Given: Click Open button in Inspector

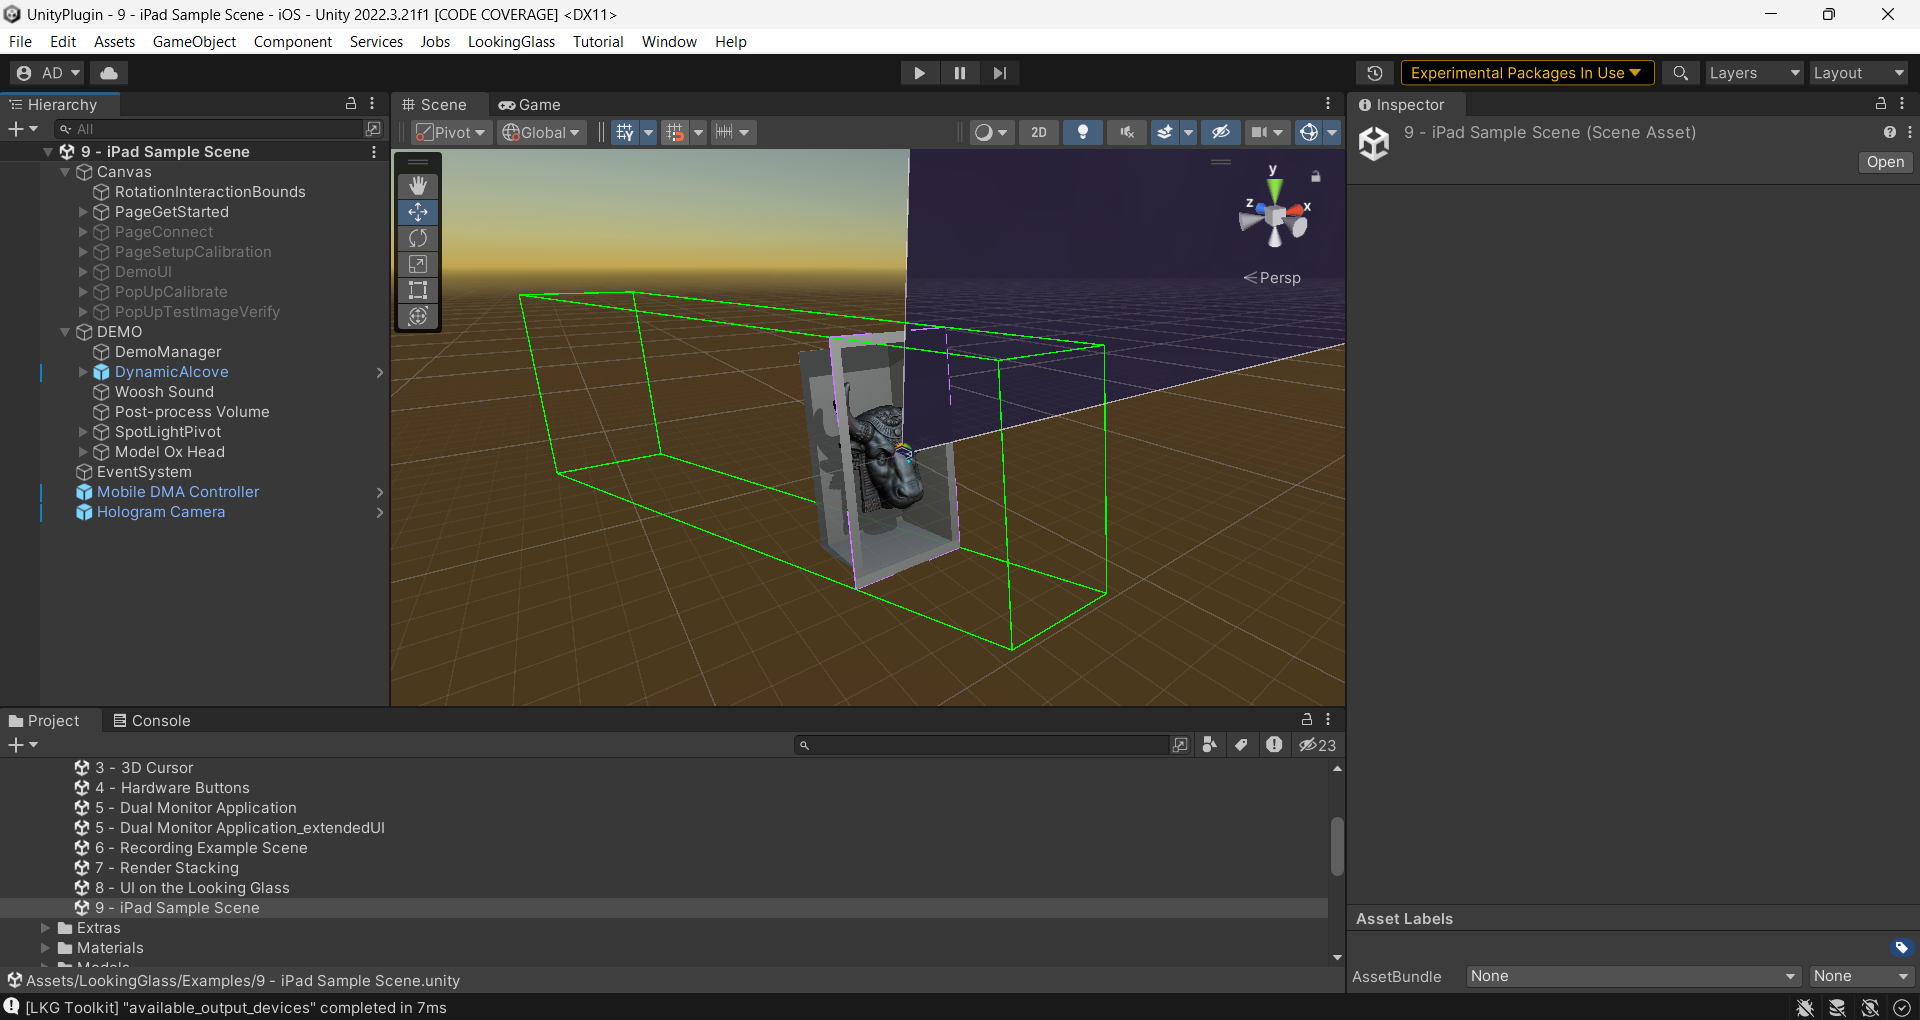Looking at the screenshot, I should (1885, 162).
